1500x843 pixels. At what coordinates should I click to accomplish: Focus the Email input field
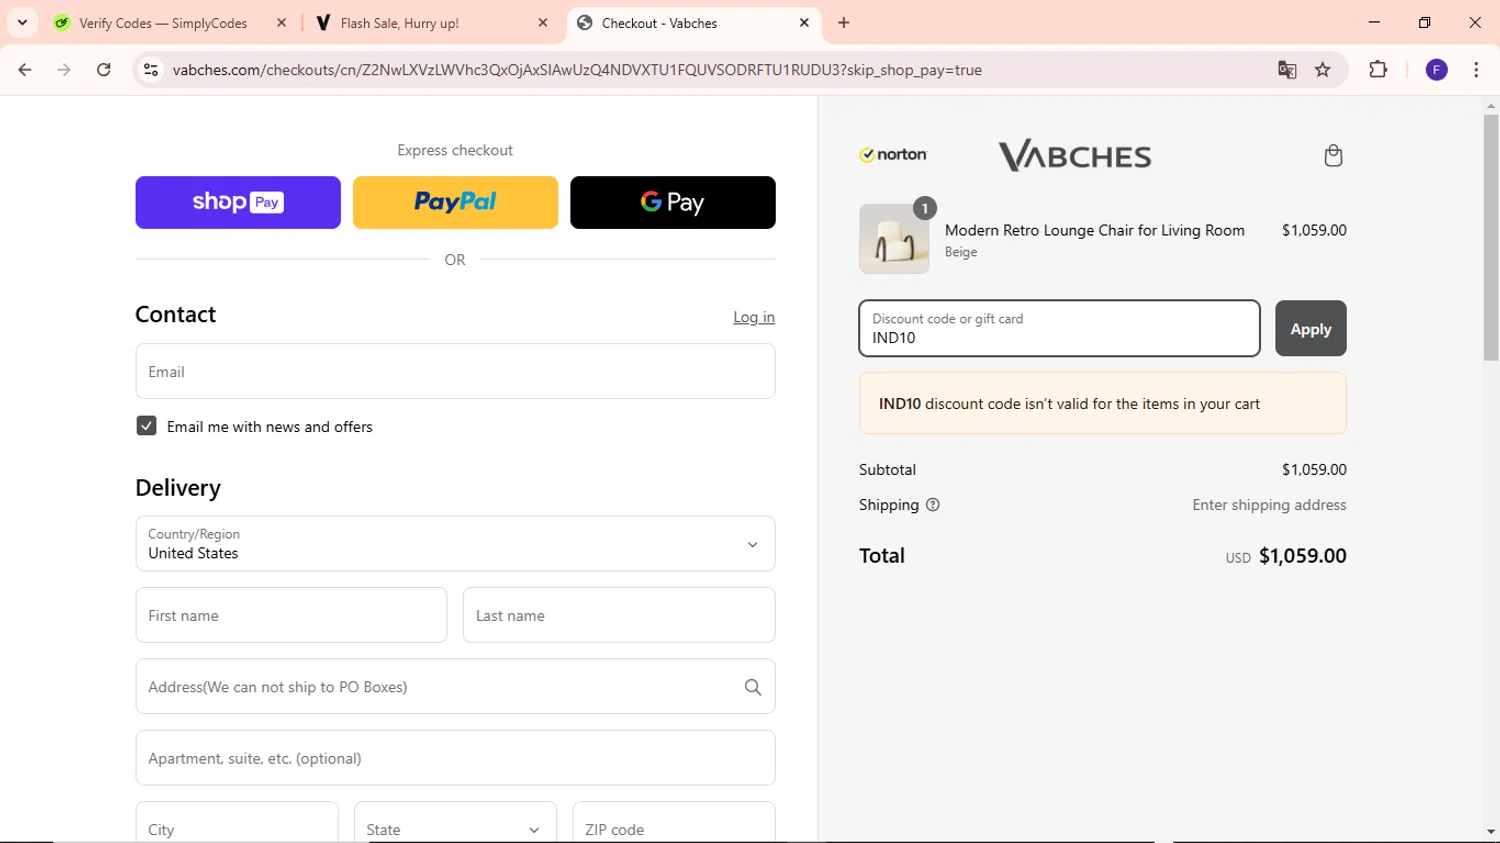455,371
